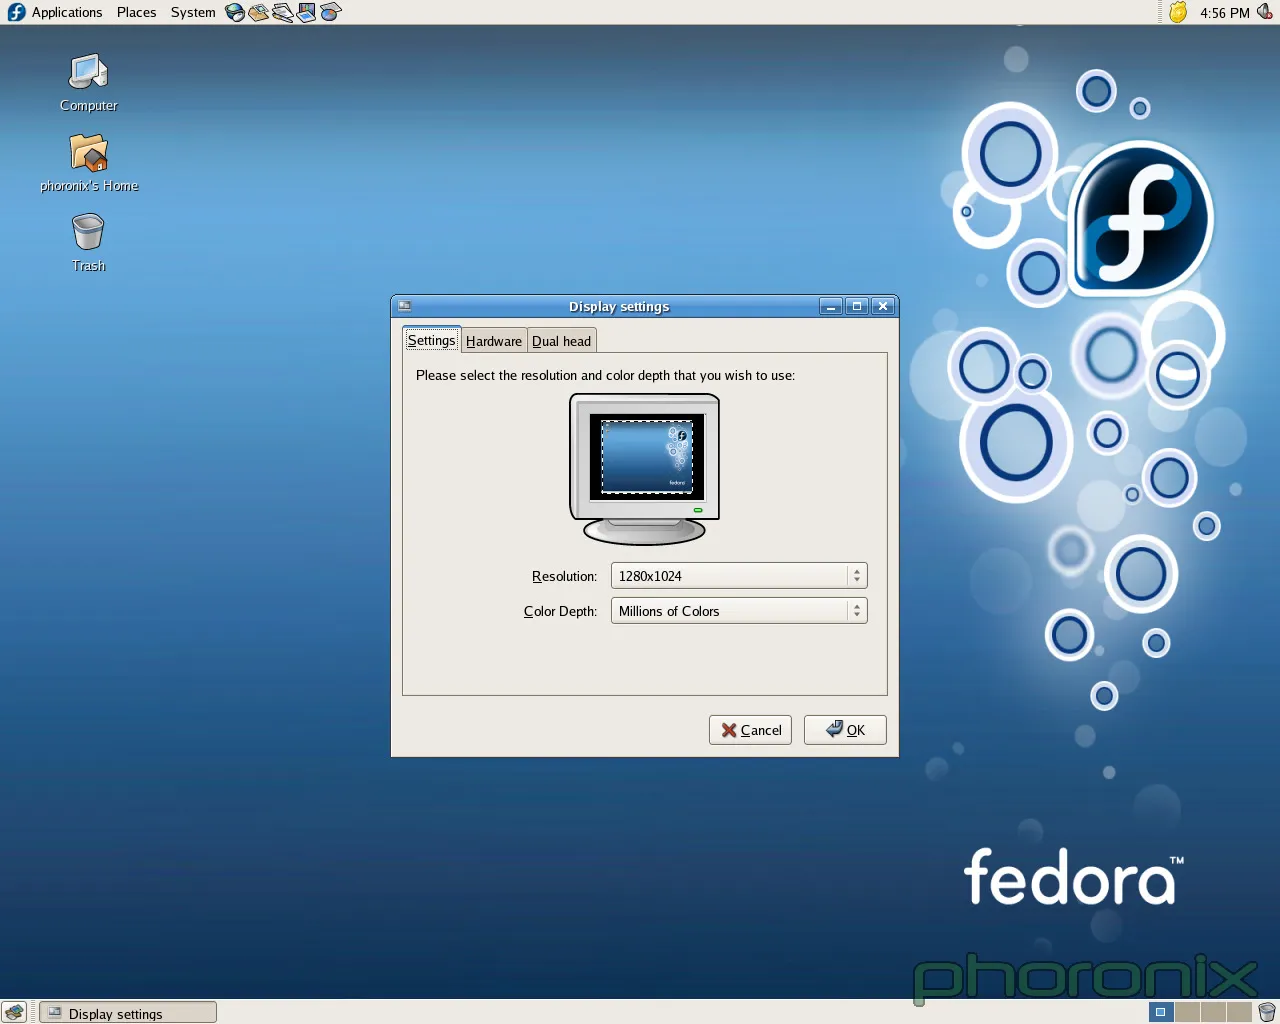Switch to the second workspace
This screenshot has height=1024, width=1280.
tap(1187, 1012)
